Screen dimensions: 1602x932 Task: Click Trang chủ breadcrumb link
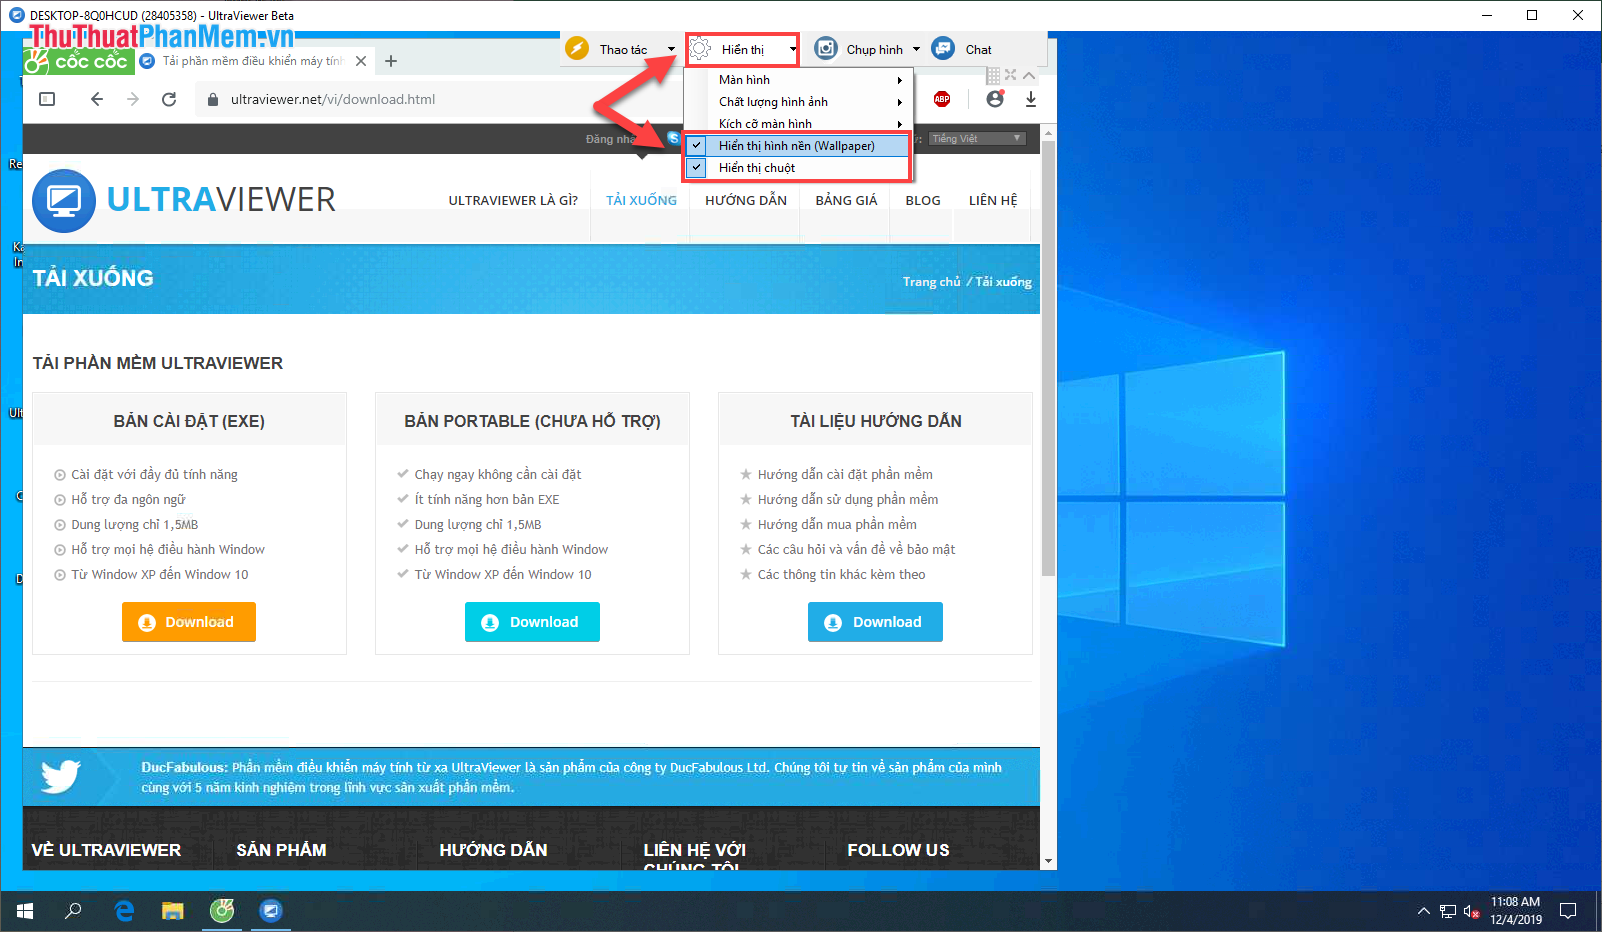click(x=931, y=282)
